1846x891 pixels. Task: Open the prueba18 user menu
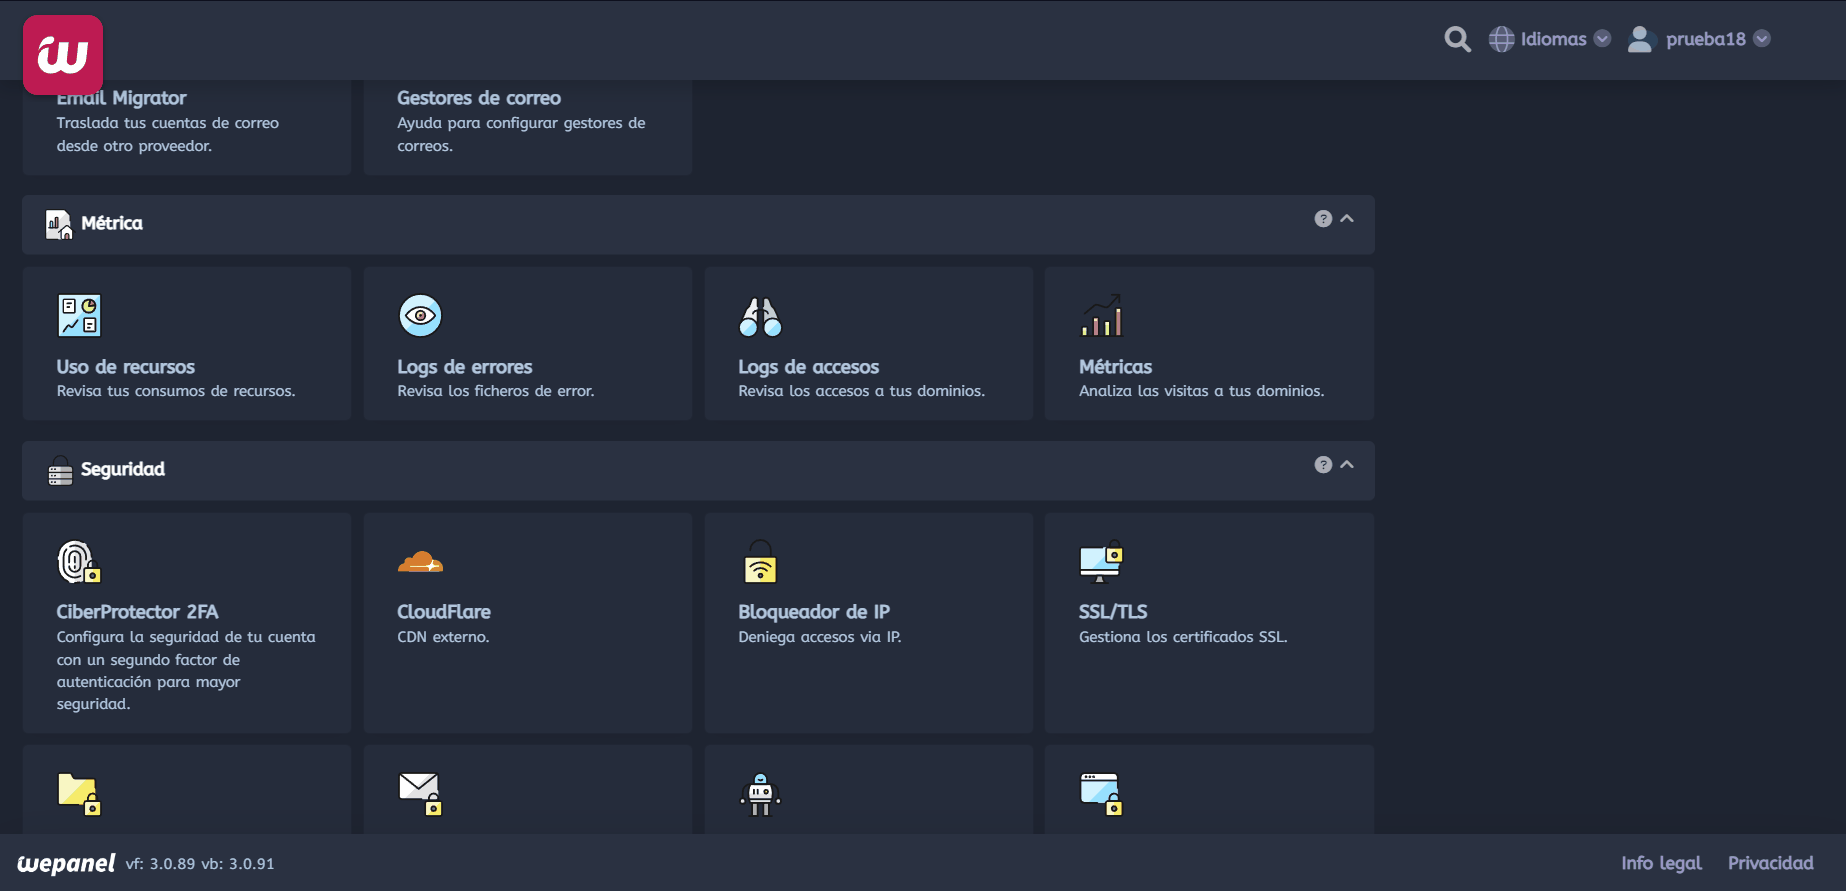pyautogui.click(x=1700, y=39)
